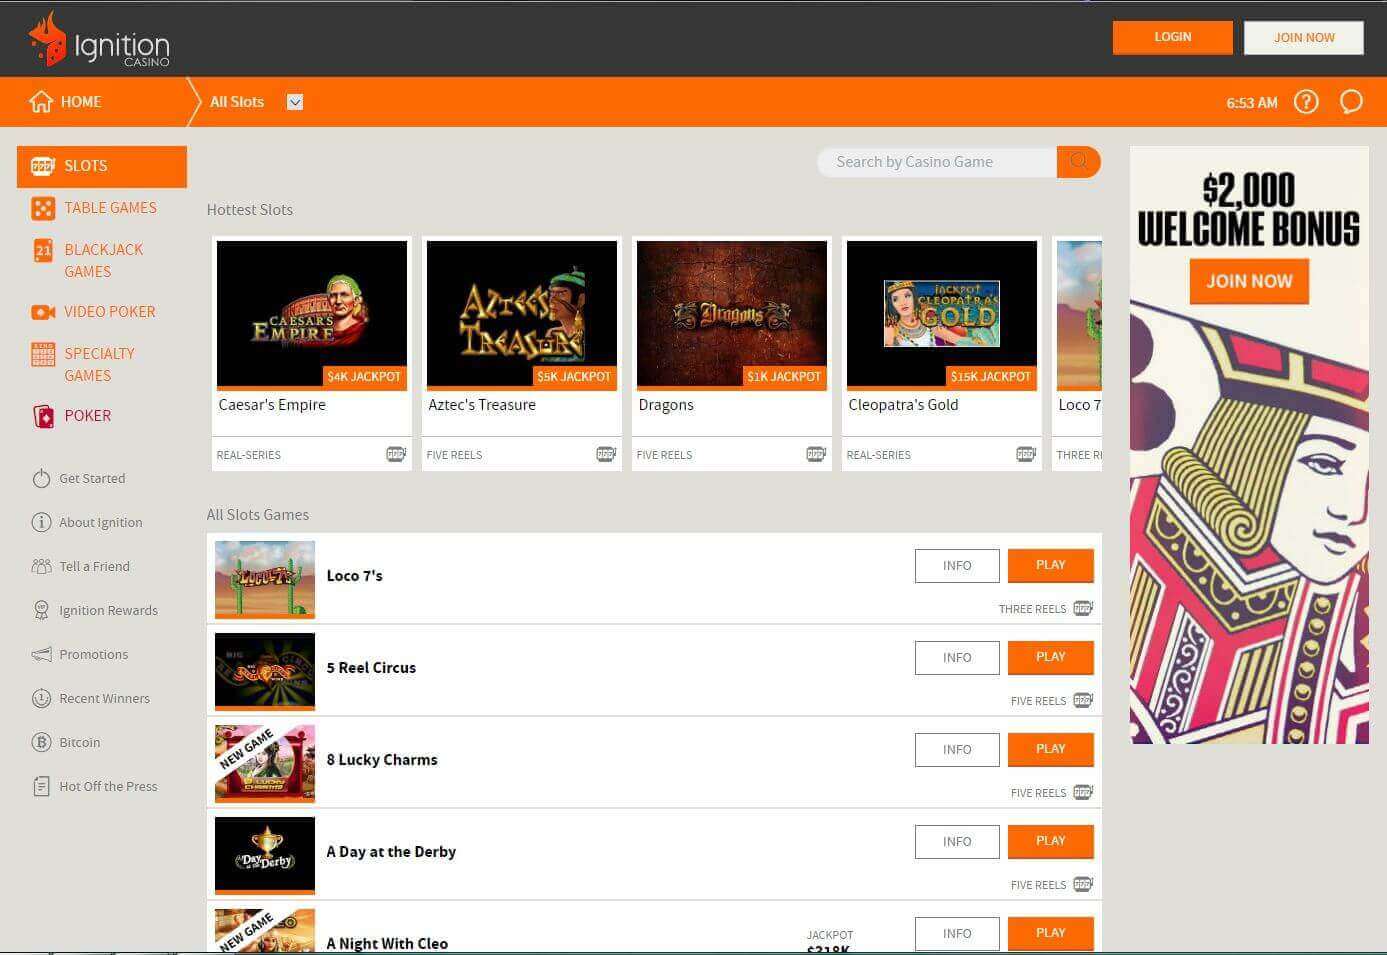Click INFO for A Night With Cleo
Screen dimensions: 1387x955
click(x=957, y=934)
